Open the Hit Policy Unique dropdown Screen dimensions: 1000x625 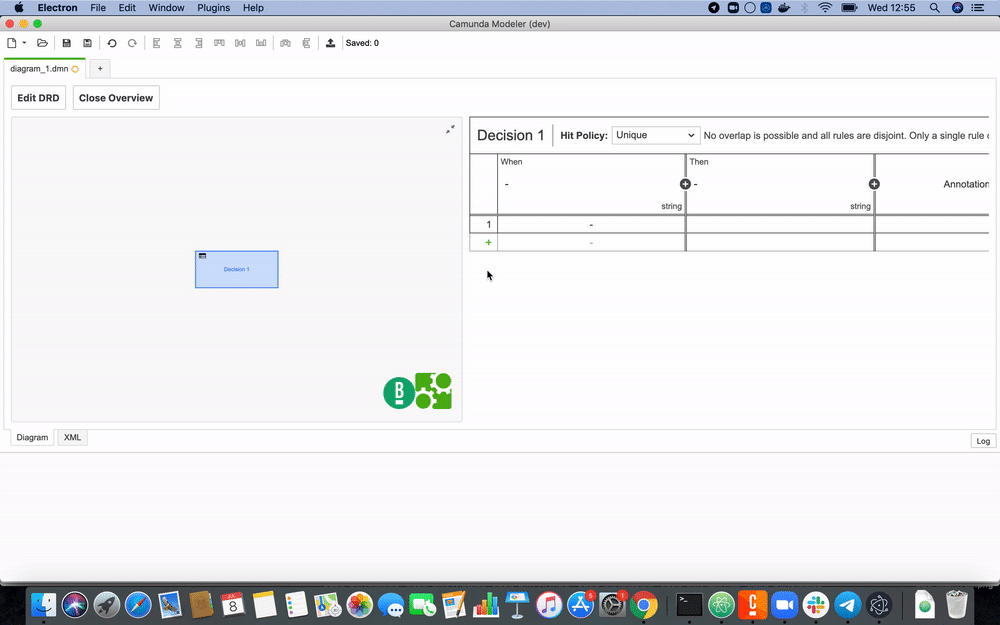pos(656,135)
